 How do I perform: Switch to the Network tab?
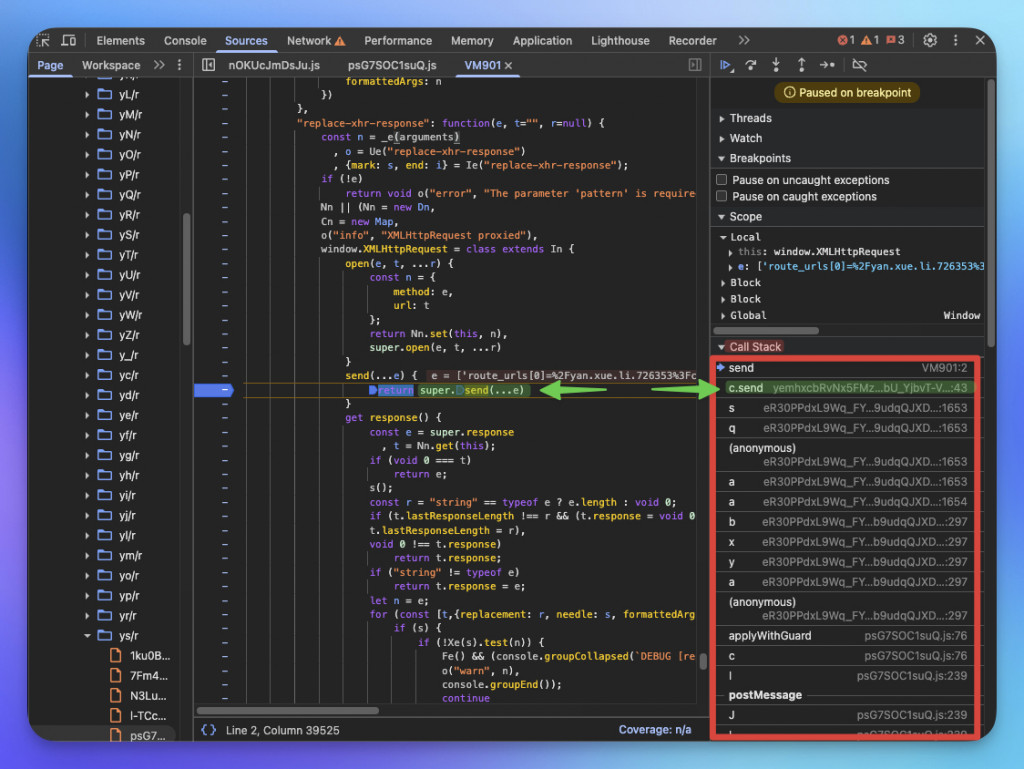[309, 41]
